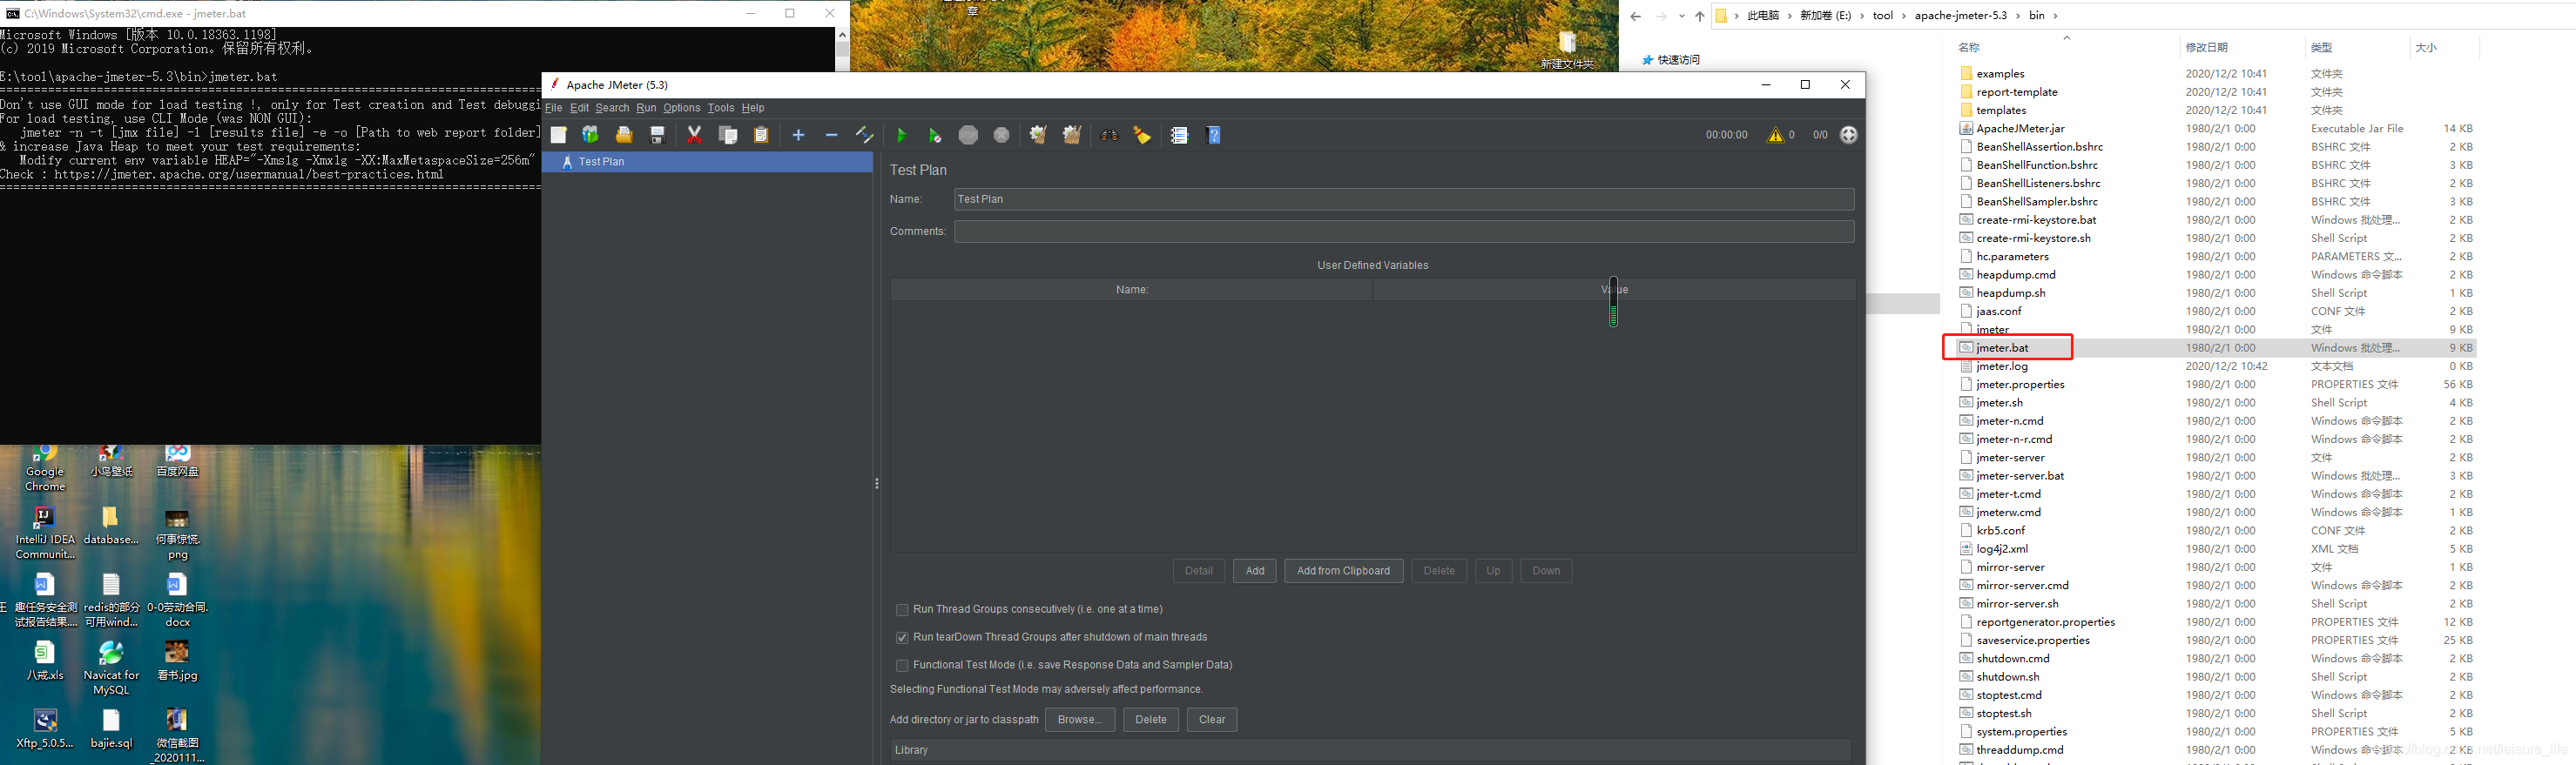Viewport: 2576px width, 765px height.
Task: Select jmeter.bat file in Explorer
Action: click(2002, 348)
